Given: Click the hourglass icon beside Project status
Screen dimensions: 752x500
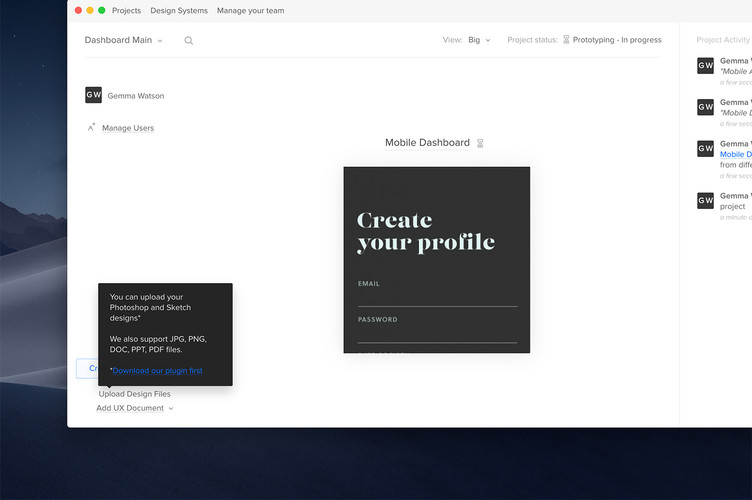Looking at the screenshot, I should click(x=566, y=39).
